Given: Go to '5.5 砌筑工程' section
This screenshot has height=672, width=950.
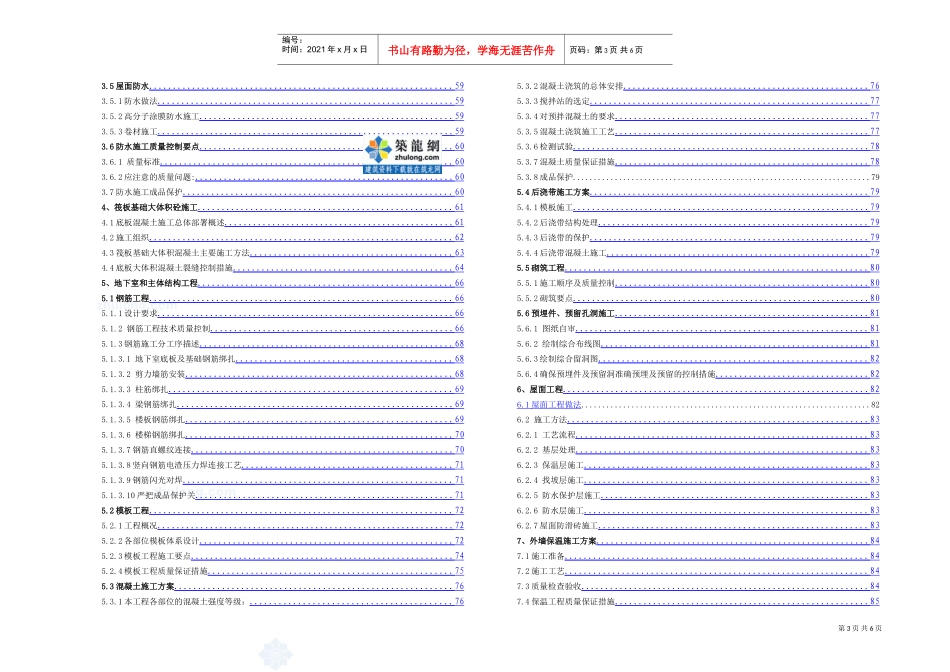Looking at the screenshot, I should click(x=698, y=268).
